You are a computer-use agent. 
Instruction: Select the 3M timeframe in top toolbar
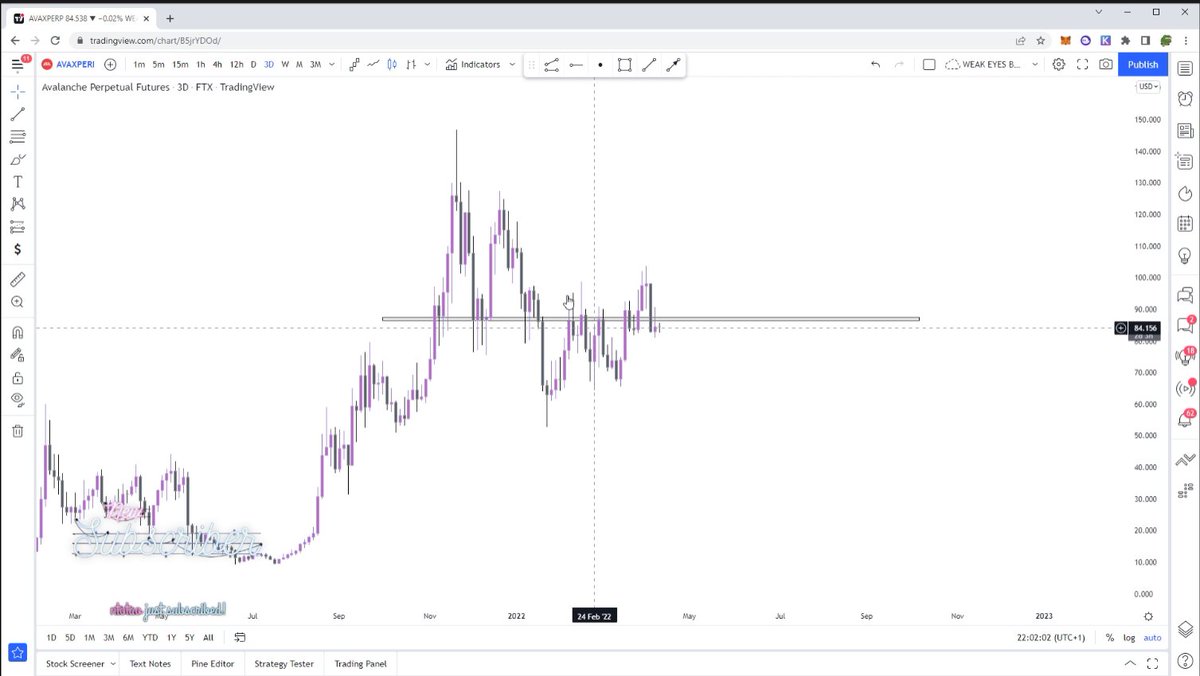[315, 64]
